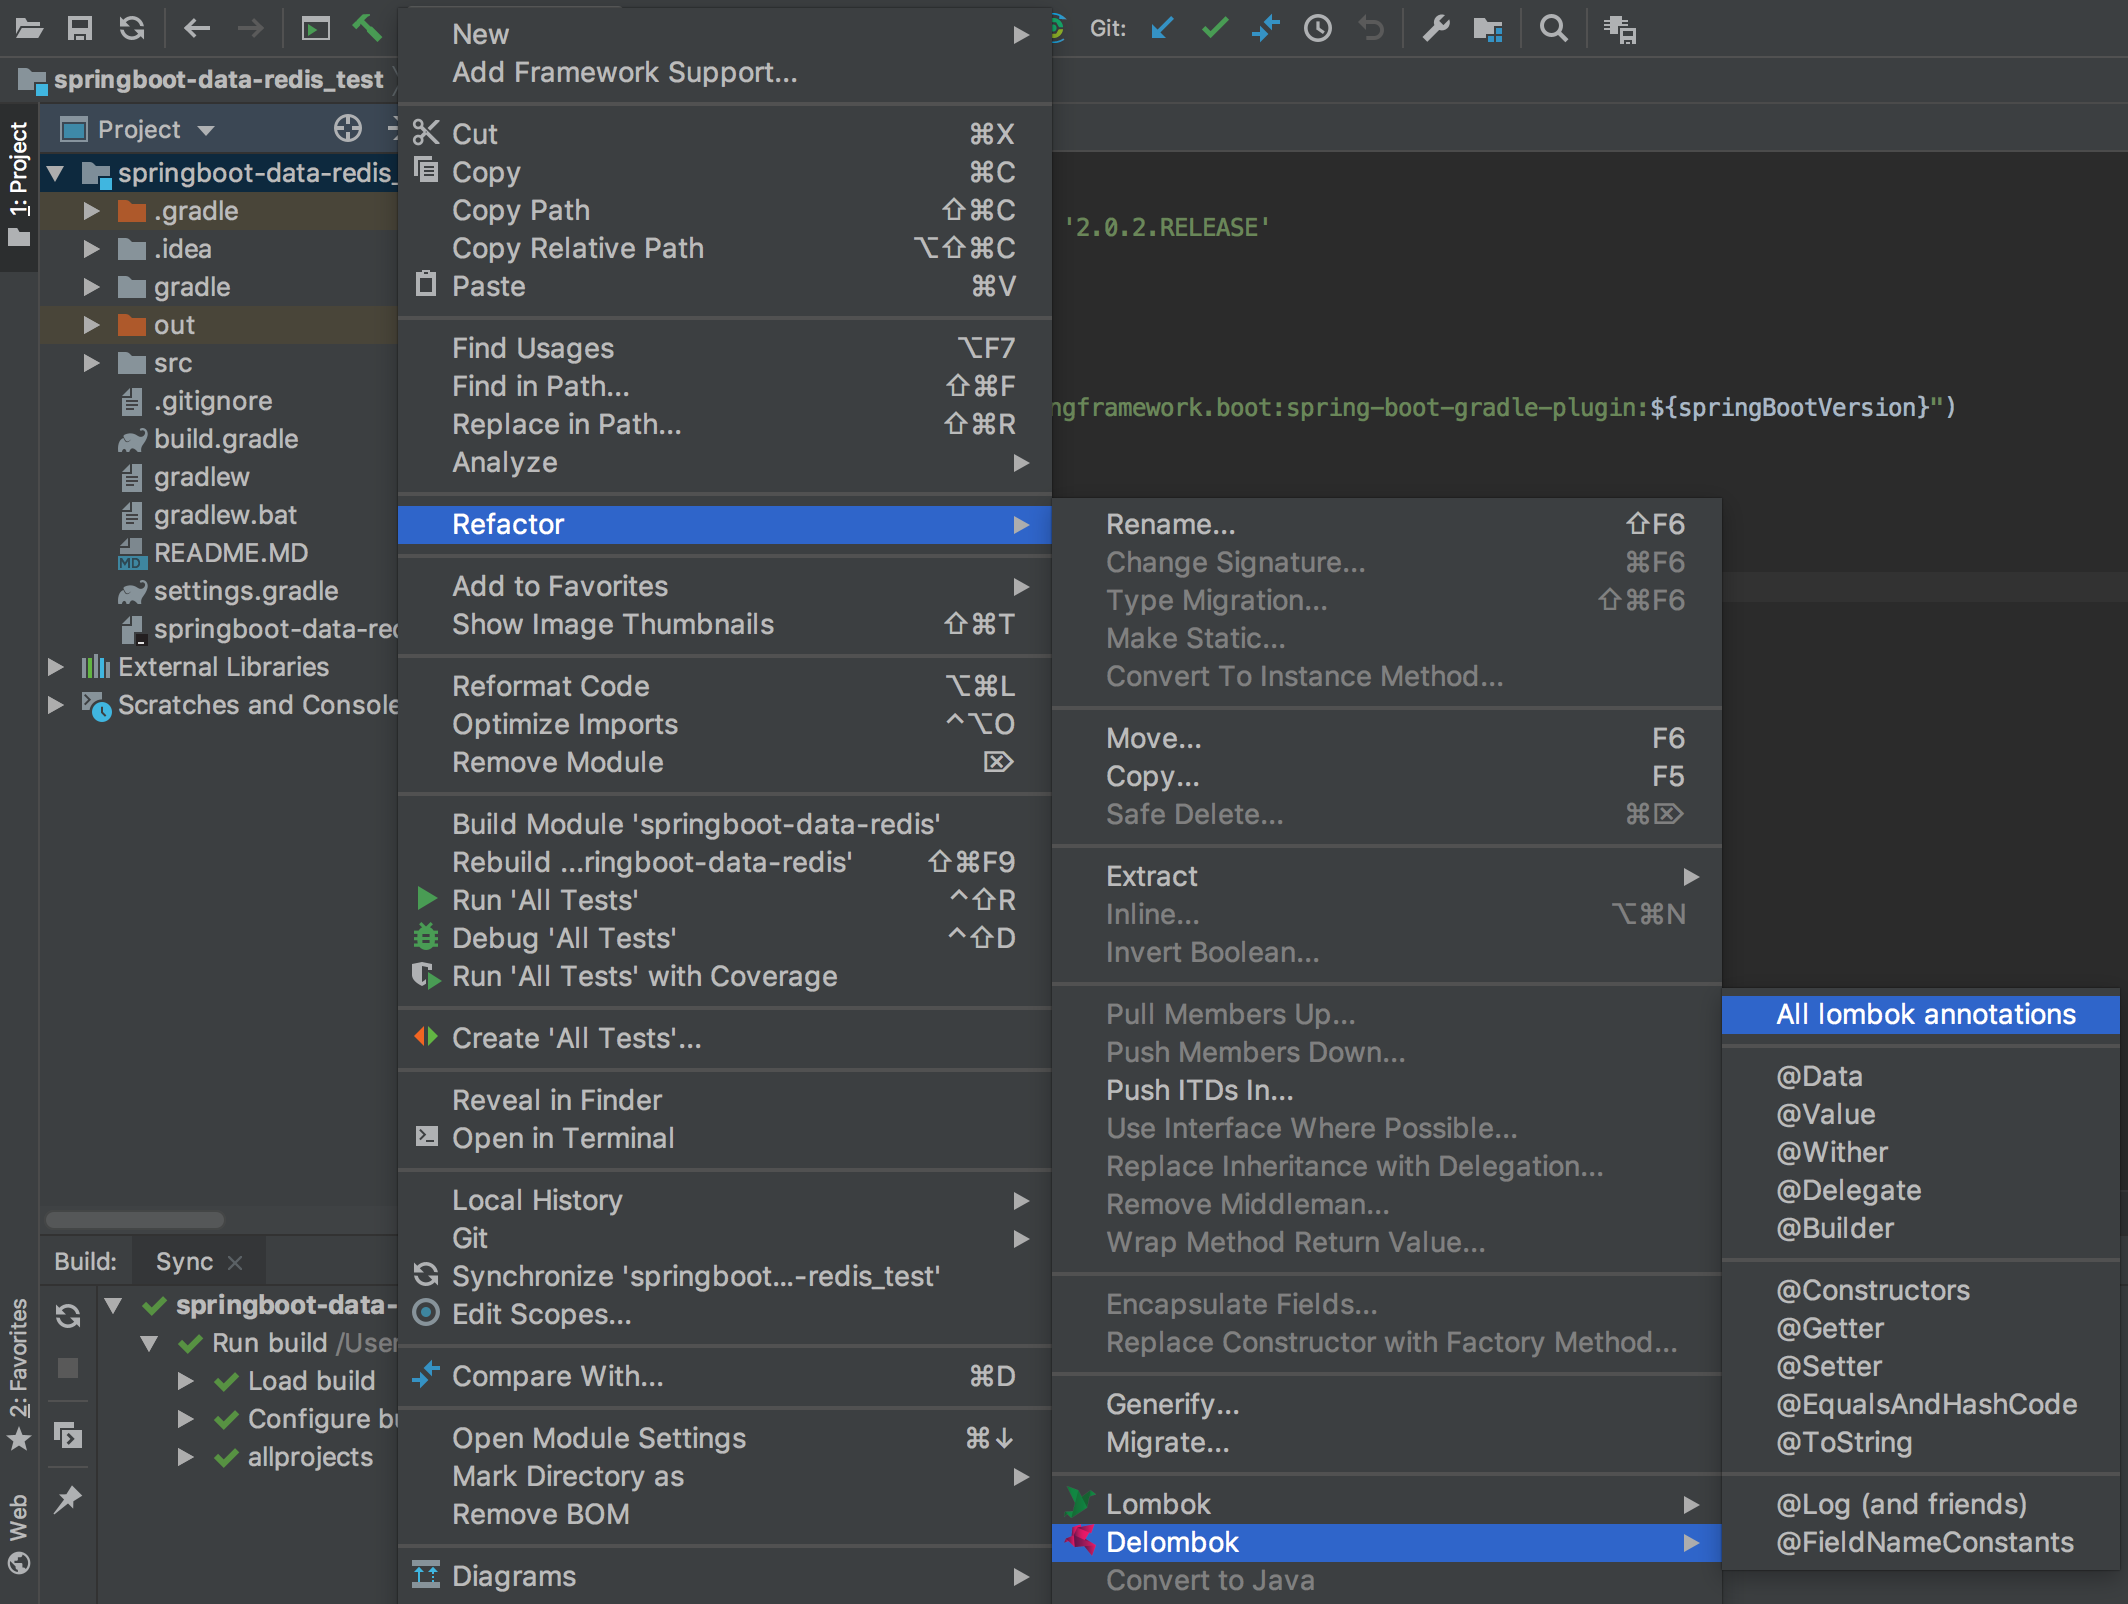
Task: Select All lombok annotations menu item
Action: pos(1925,1014)
